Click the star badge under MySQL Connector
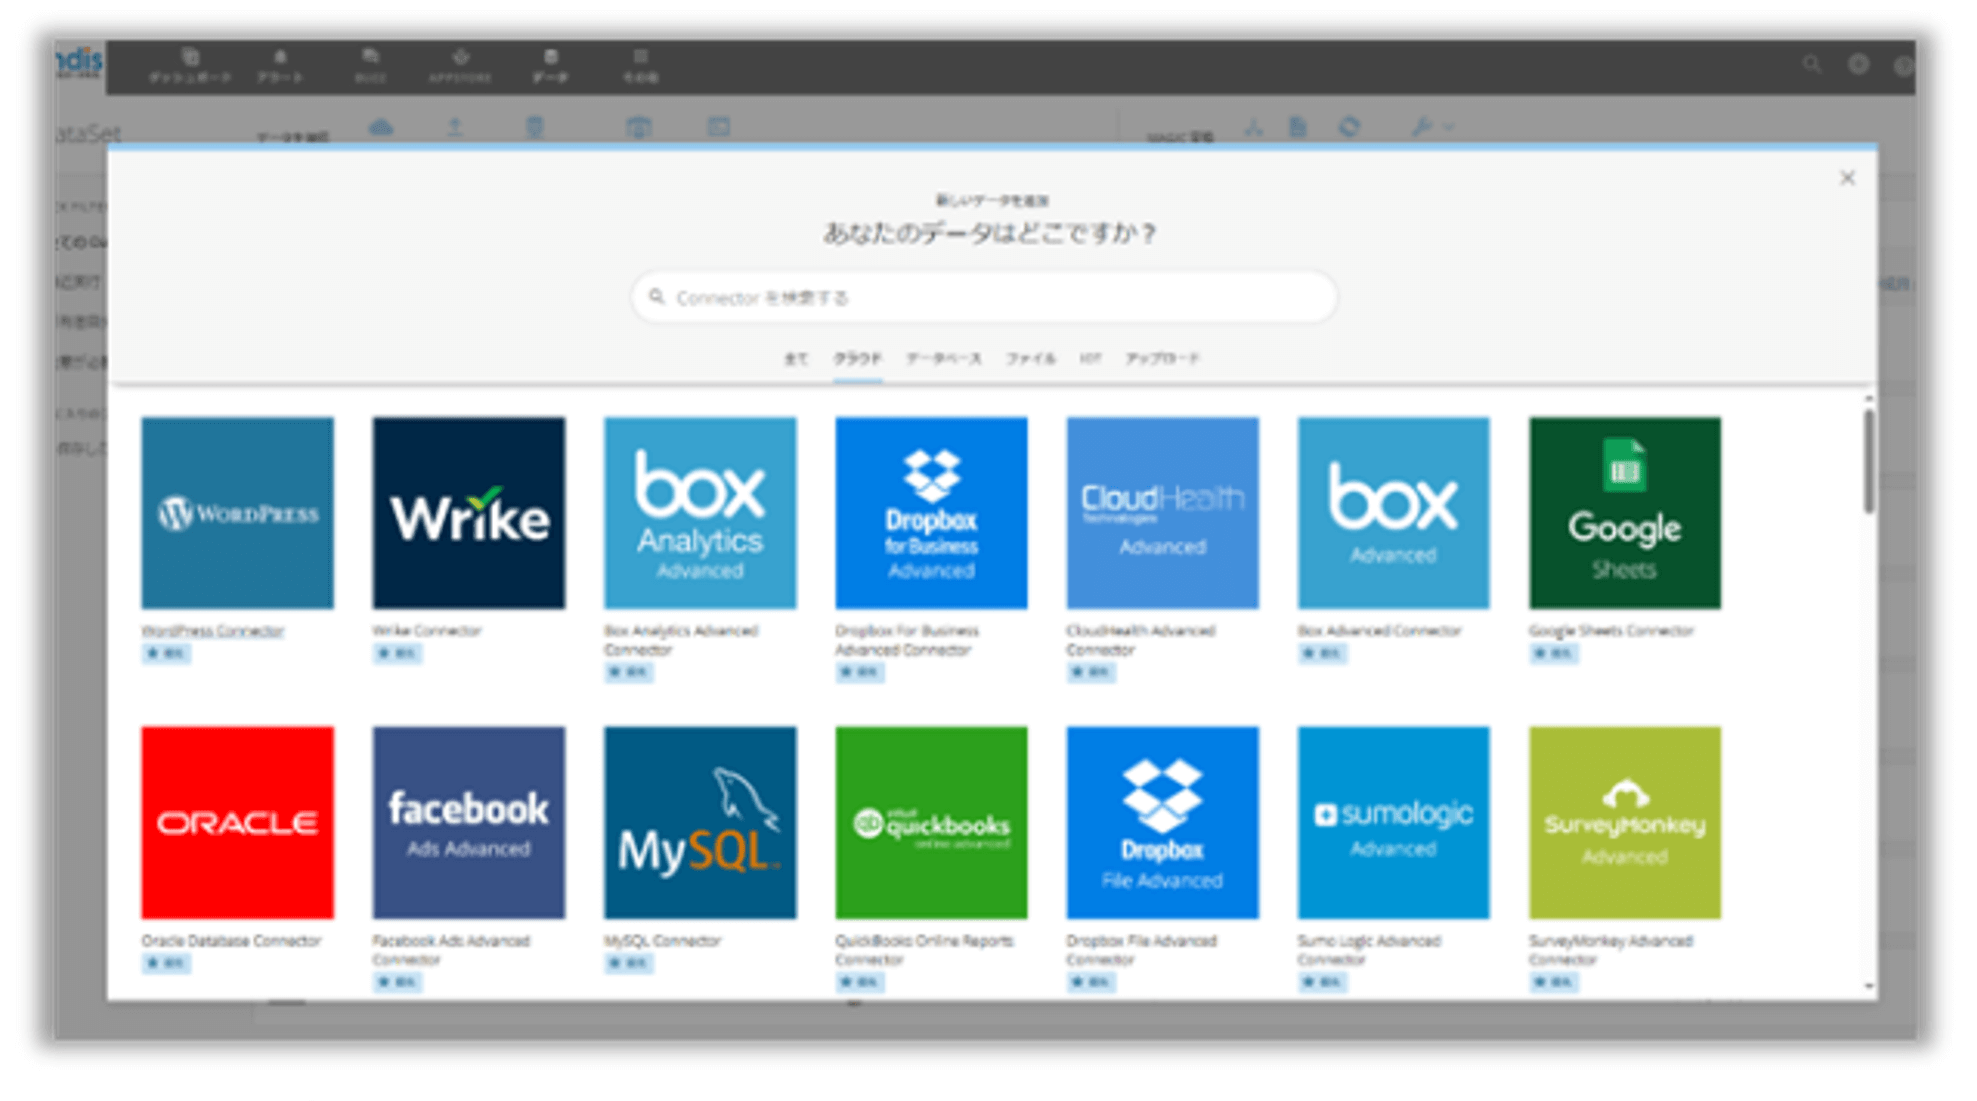 pos(629,964)
